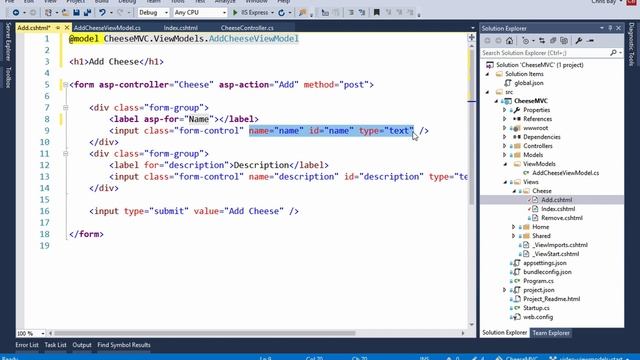Expand the Controllers folder
640x360 pixels.
pos(504,146)
